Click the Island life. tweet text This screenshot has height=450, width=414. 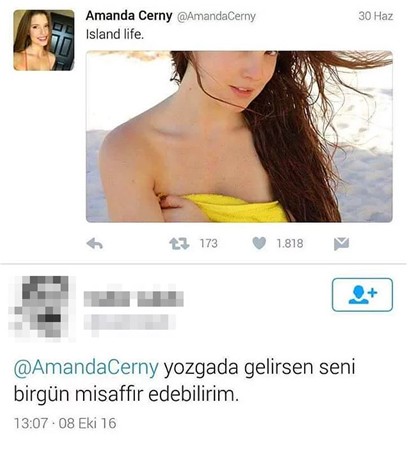[x=115, y=34]
